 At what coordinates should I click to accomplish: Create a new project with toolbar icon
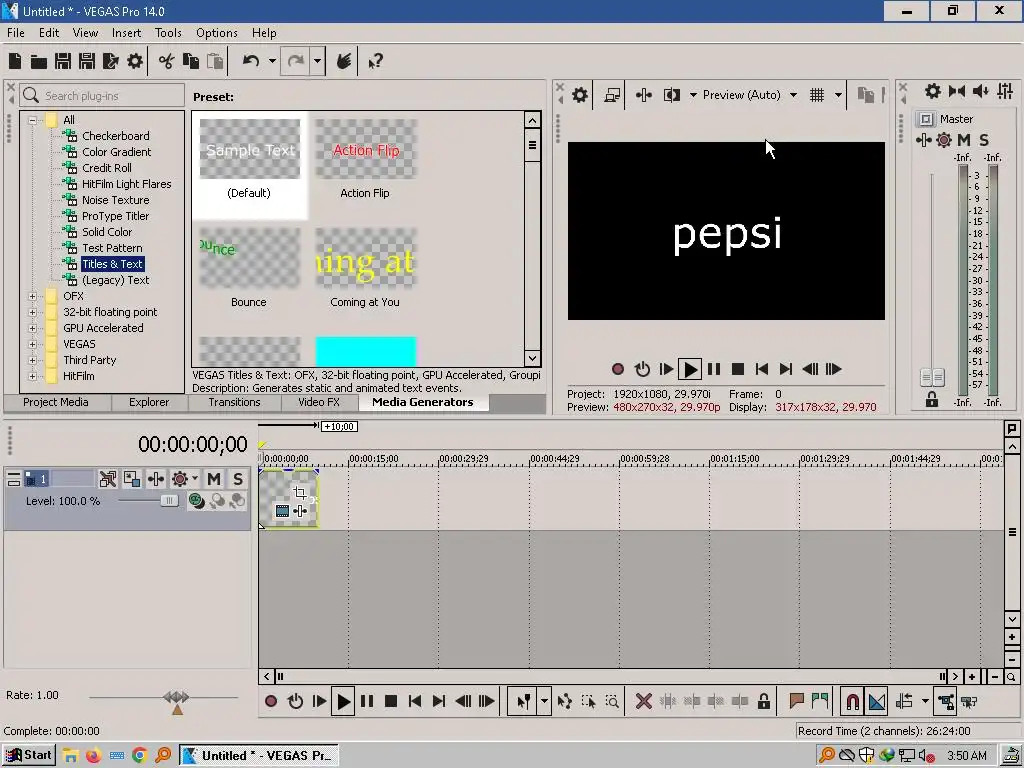15,61
